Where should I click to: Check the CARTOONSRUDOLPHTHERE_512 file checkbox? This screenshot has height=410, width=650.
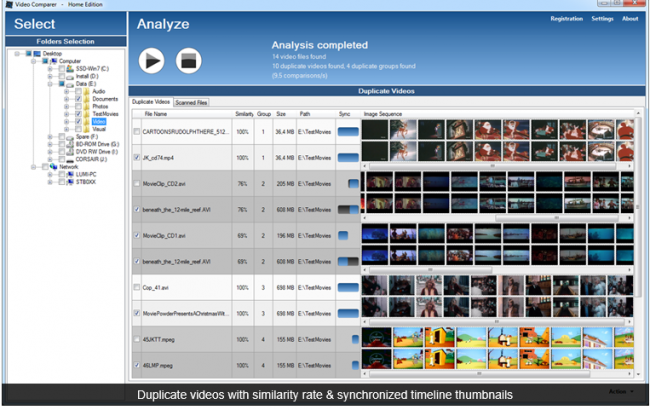(137, 131)
